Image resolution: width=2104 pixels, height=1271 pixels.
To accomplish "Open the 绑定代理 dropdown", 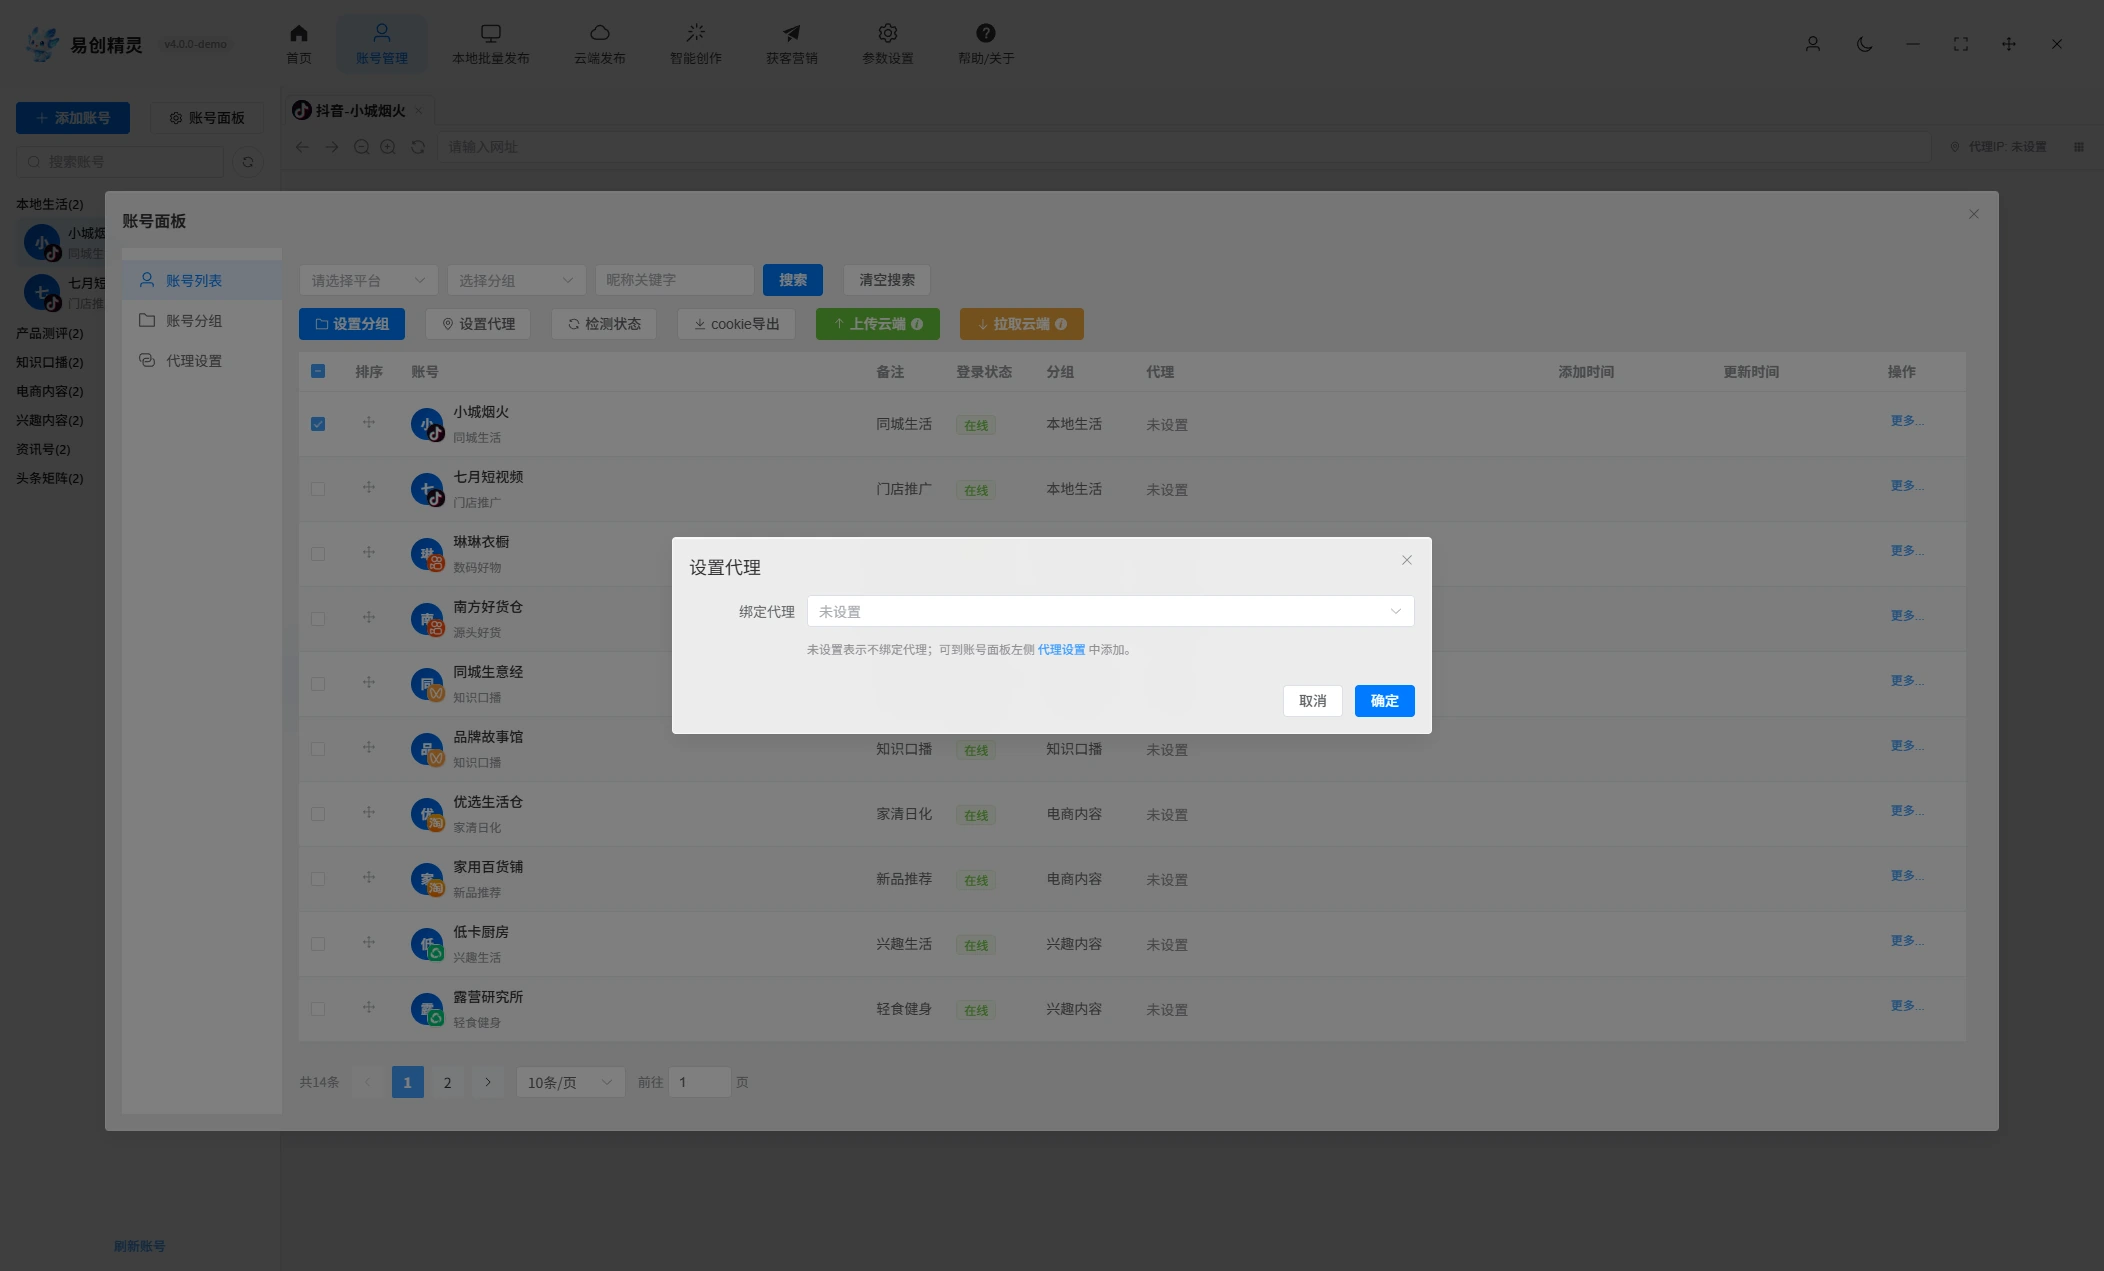I will click(x=1110, y=611).
